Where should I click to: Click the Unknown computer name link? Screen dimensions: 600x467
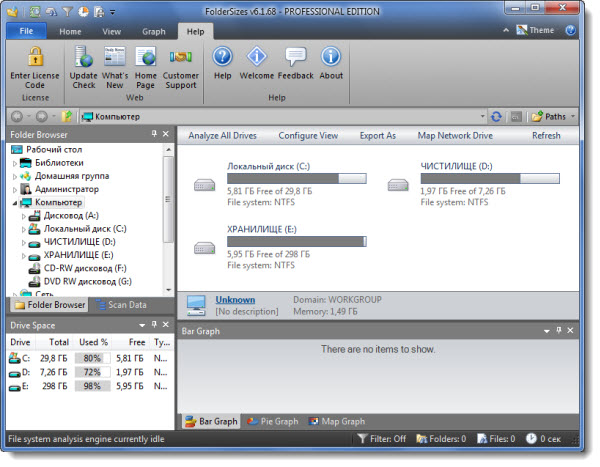coord(235,299)
